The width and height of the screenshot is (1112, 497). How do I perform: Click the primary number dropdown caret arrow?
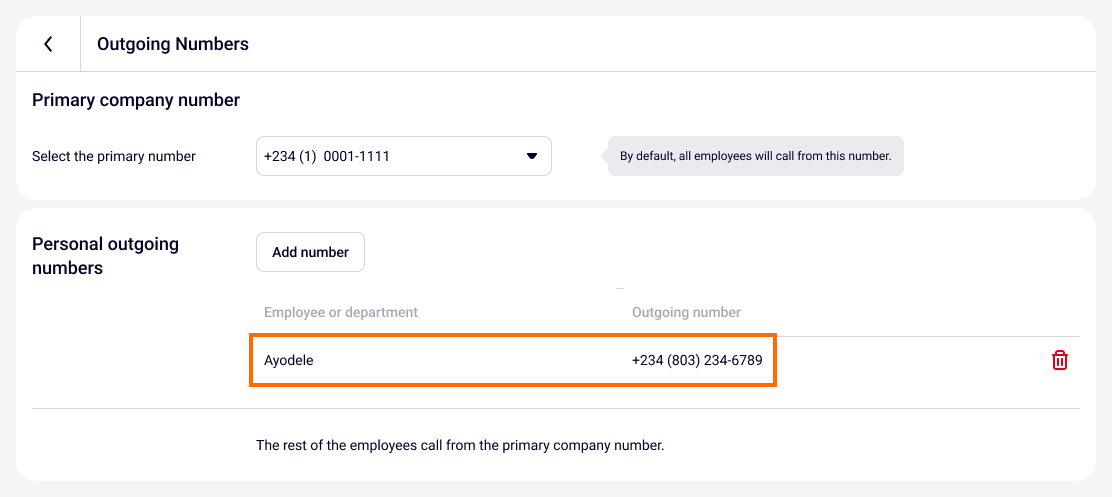[x=532, y=156]
